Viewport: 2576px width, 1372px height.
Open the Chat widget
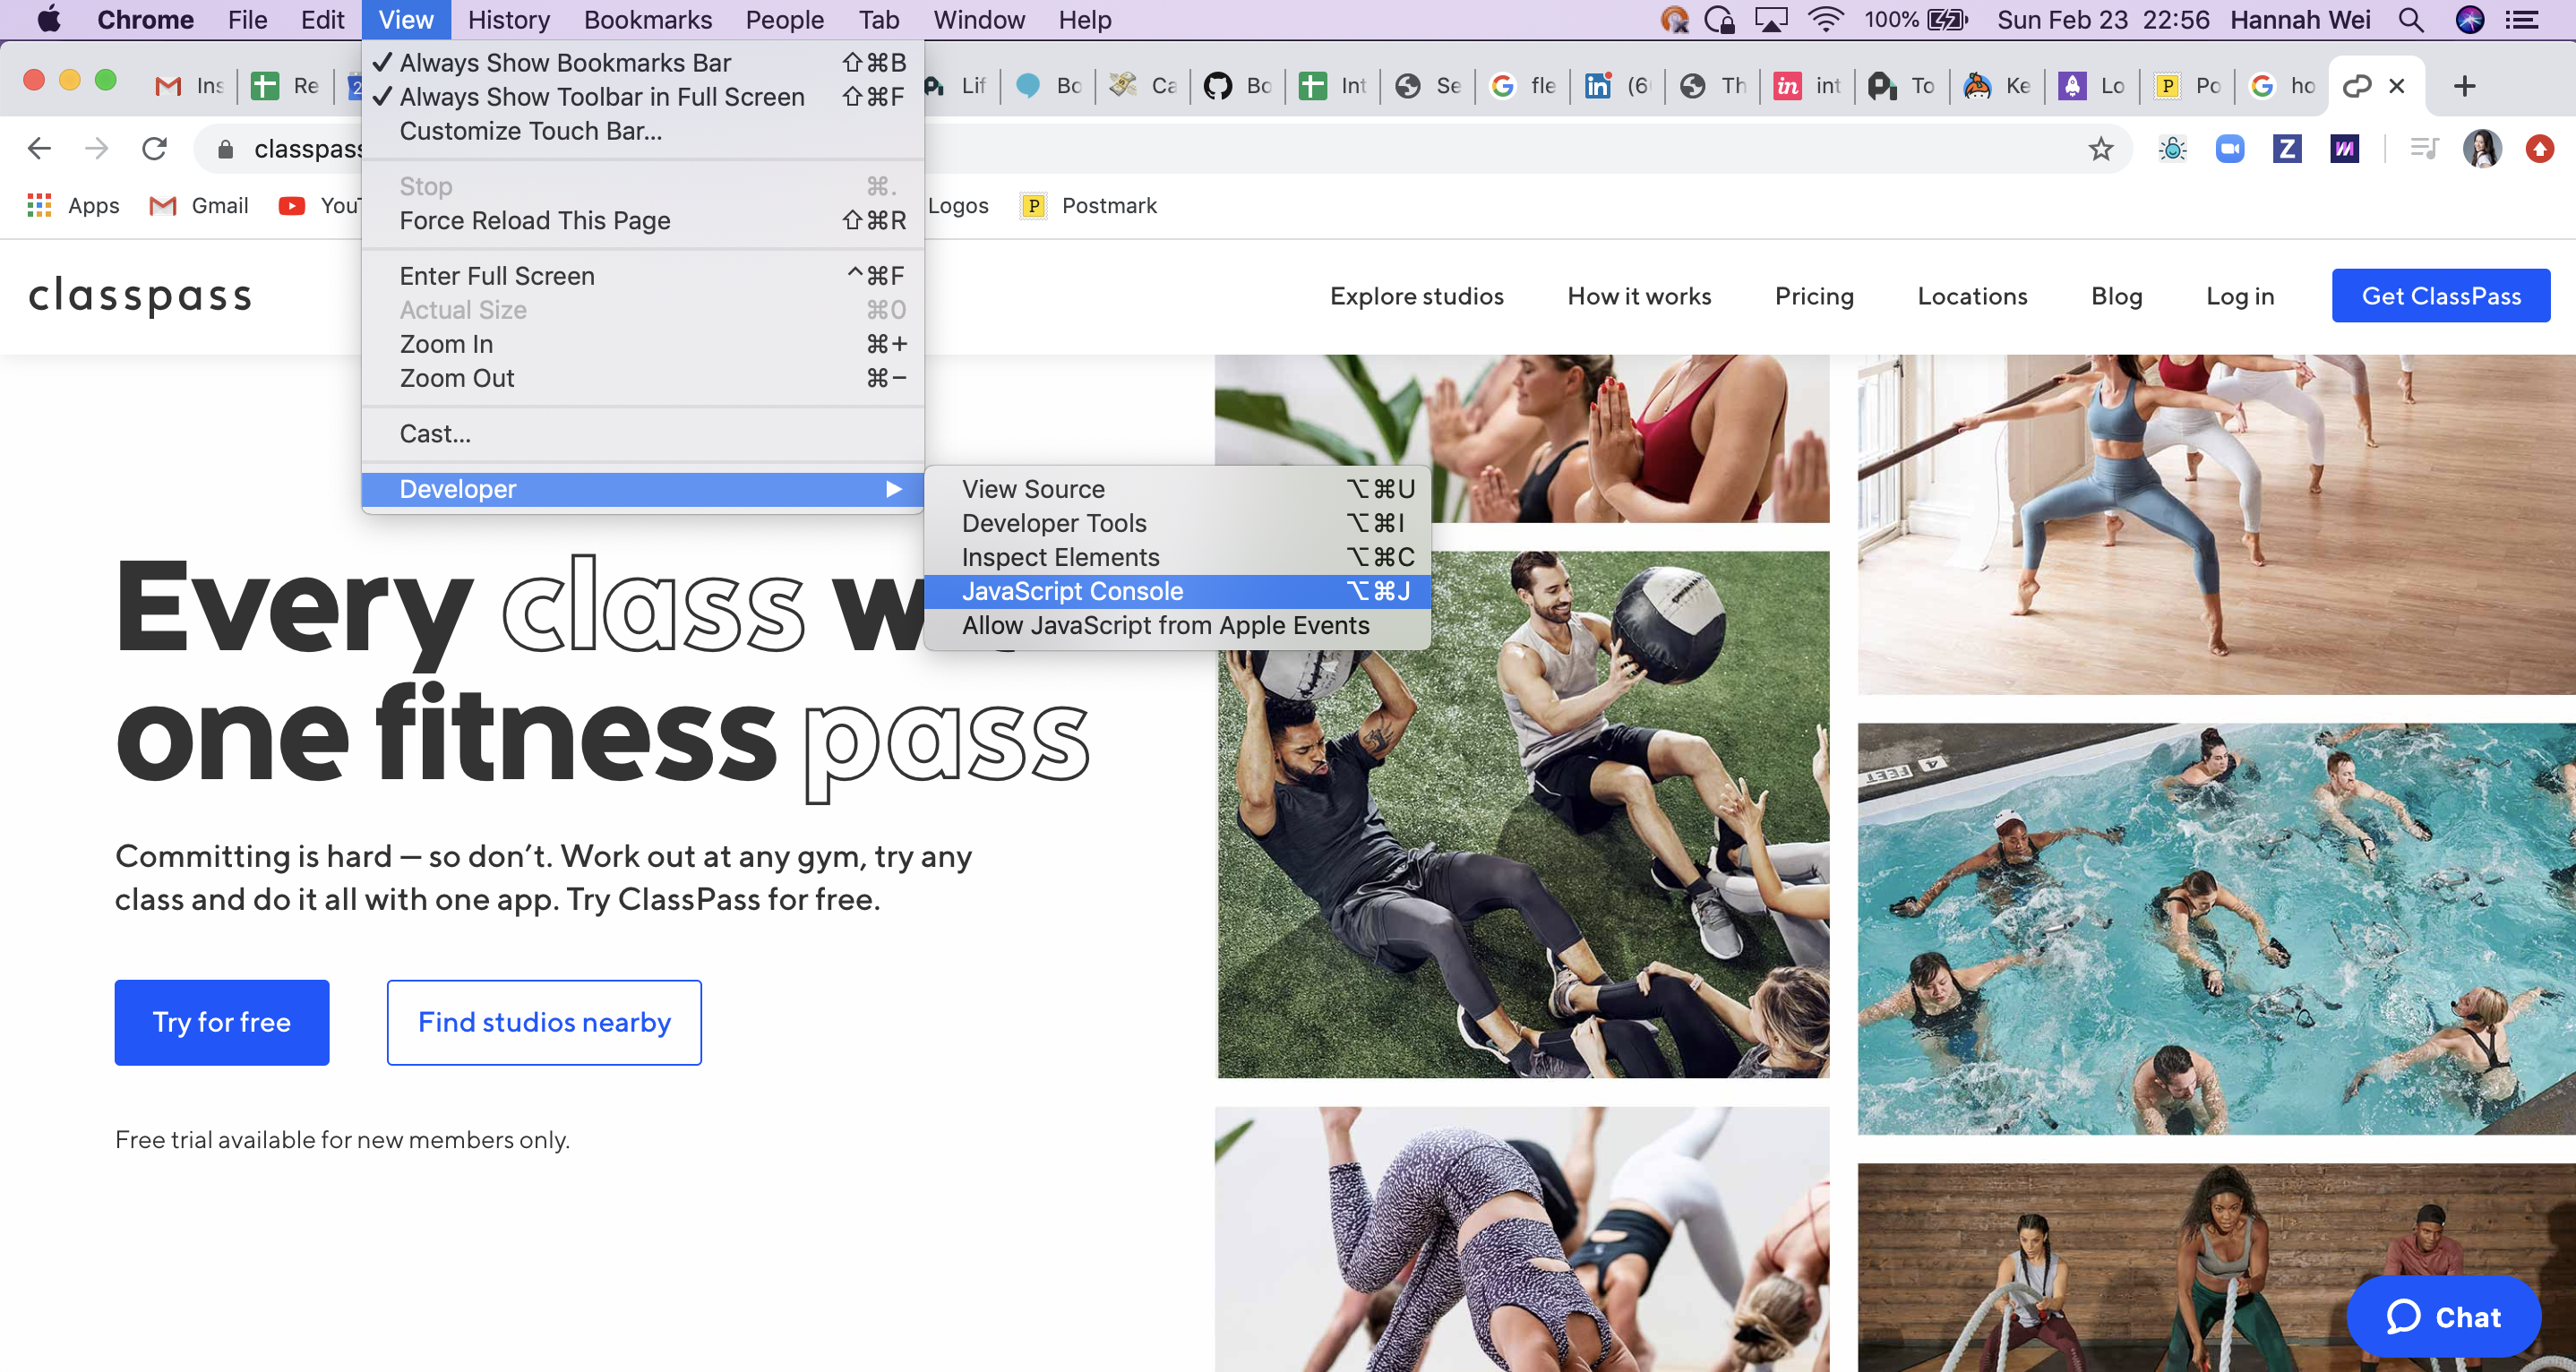[2443, 1316]
